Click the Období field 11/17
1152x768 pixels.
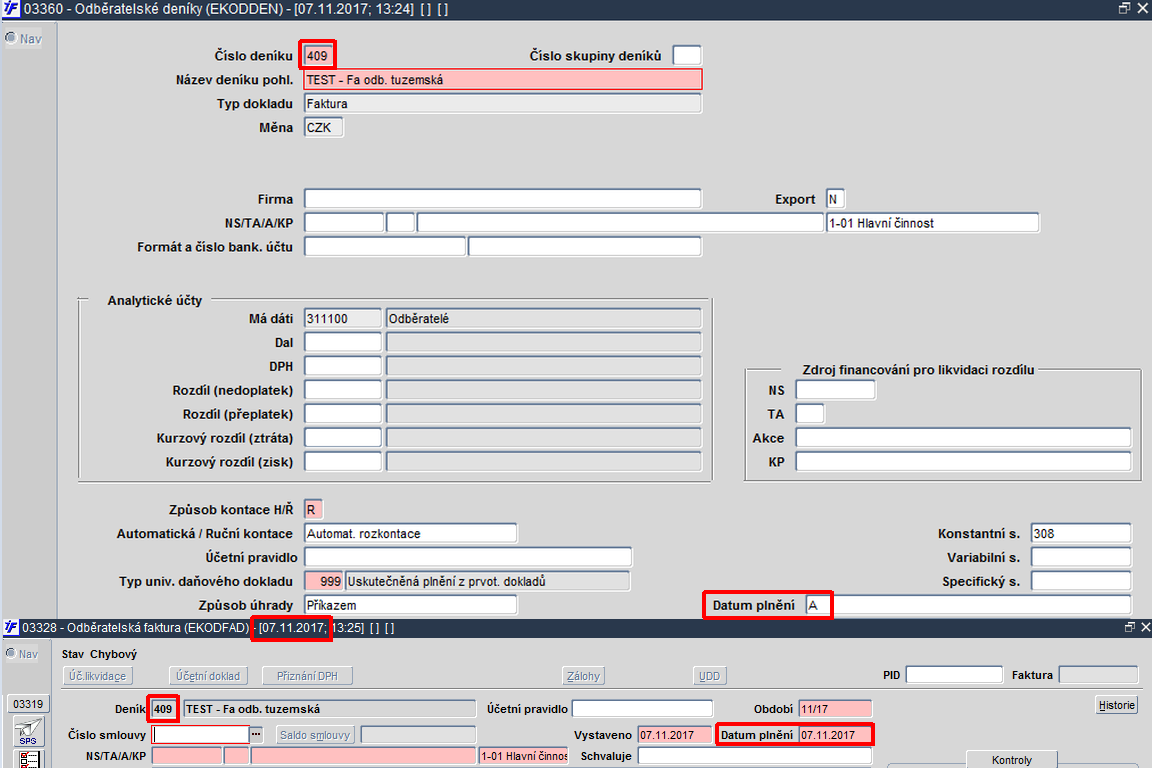pyautogui.click(x=835, y=708)
